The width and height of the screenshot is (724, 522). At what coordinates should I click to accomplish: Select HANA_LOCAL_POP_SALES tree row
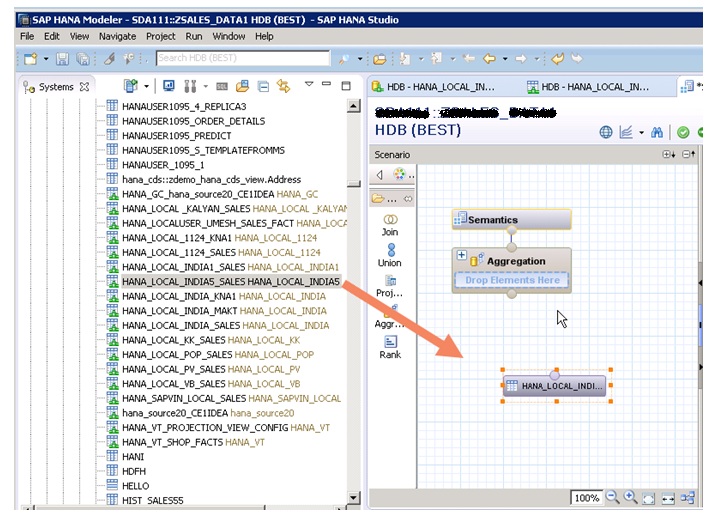coord(211,354)
